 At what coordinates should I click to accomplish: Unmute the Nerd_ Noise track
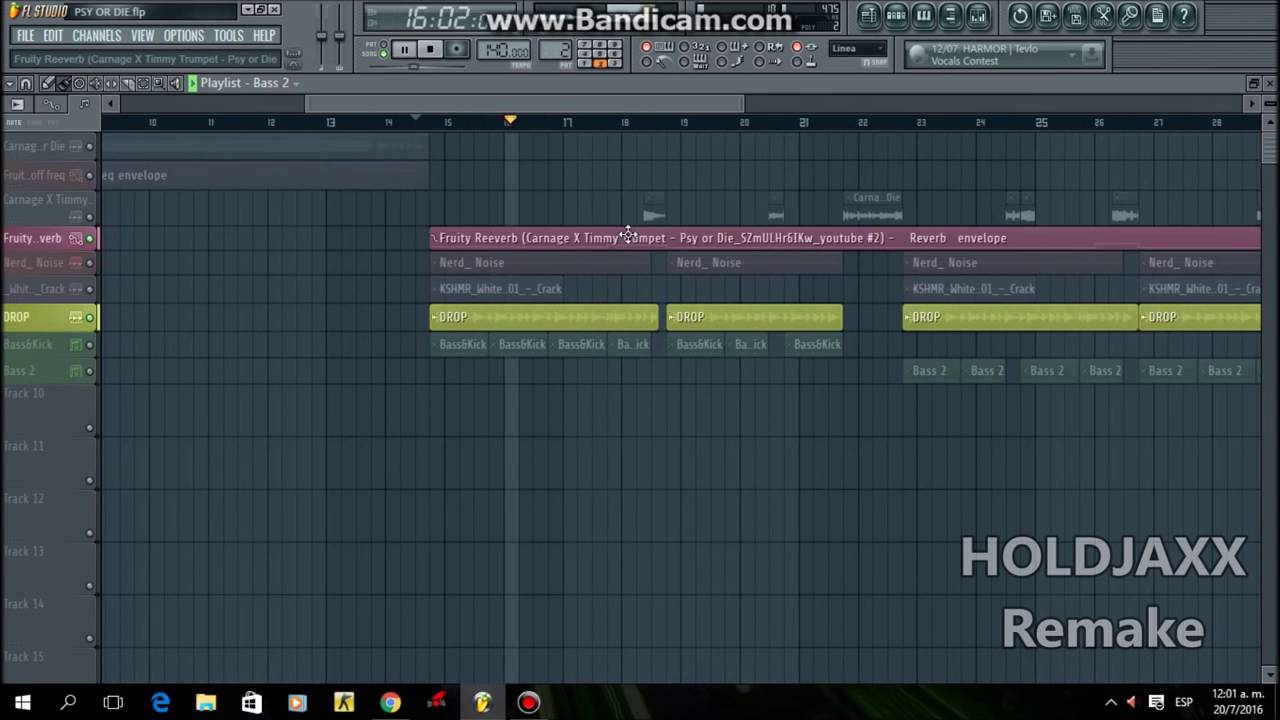click(89, 263)
